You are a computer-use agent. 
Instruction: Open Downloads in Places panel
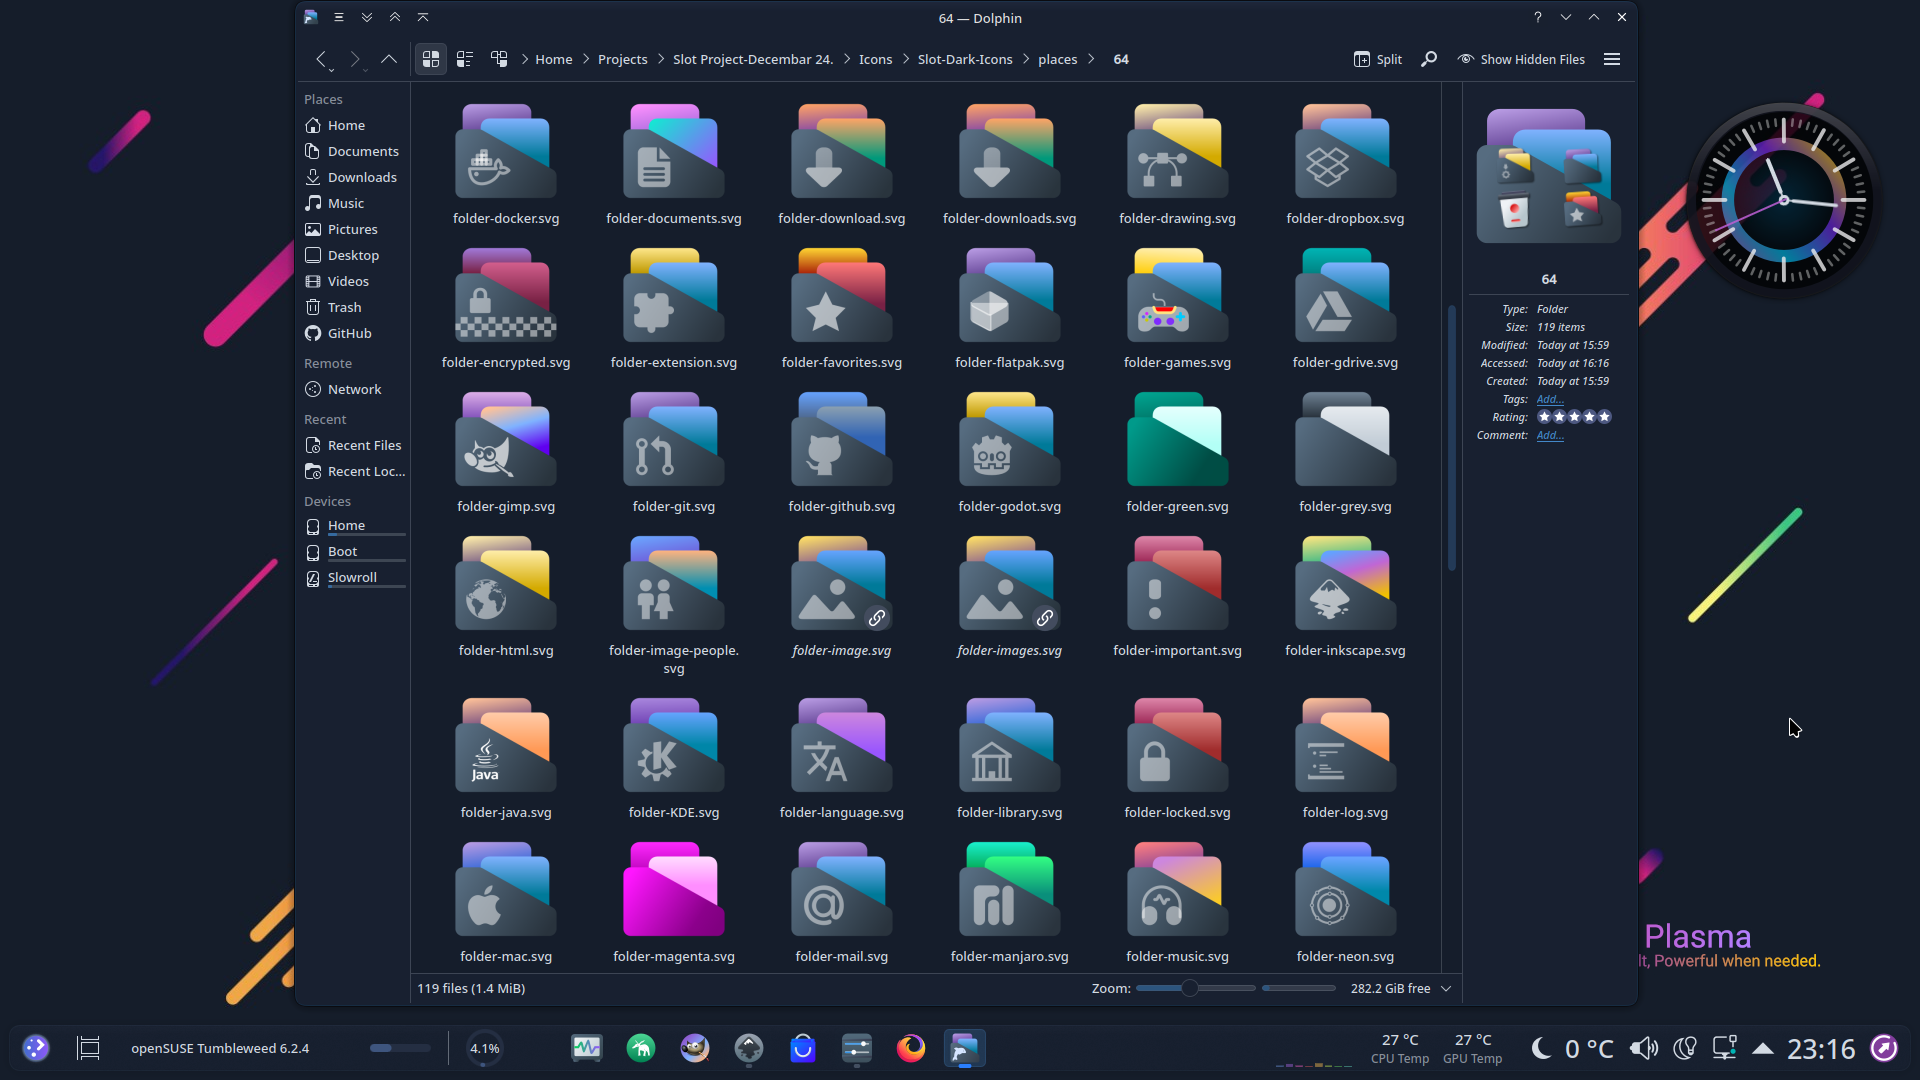click(355, 177)
